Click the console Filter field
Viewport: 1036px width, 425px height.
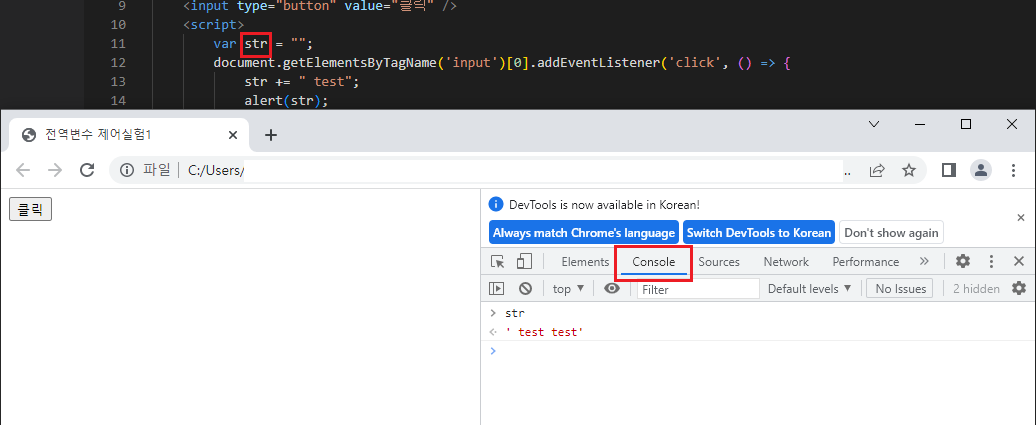coord(698,289)
